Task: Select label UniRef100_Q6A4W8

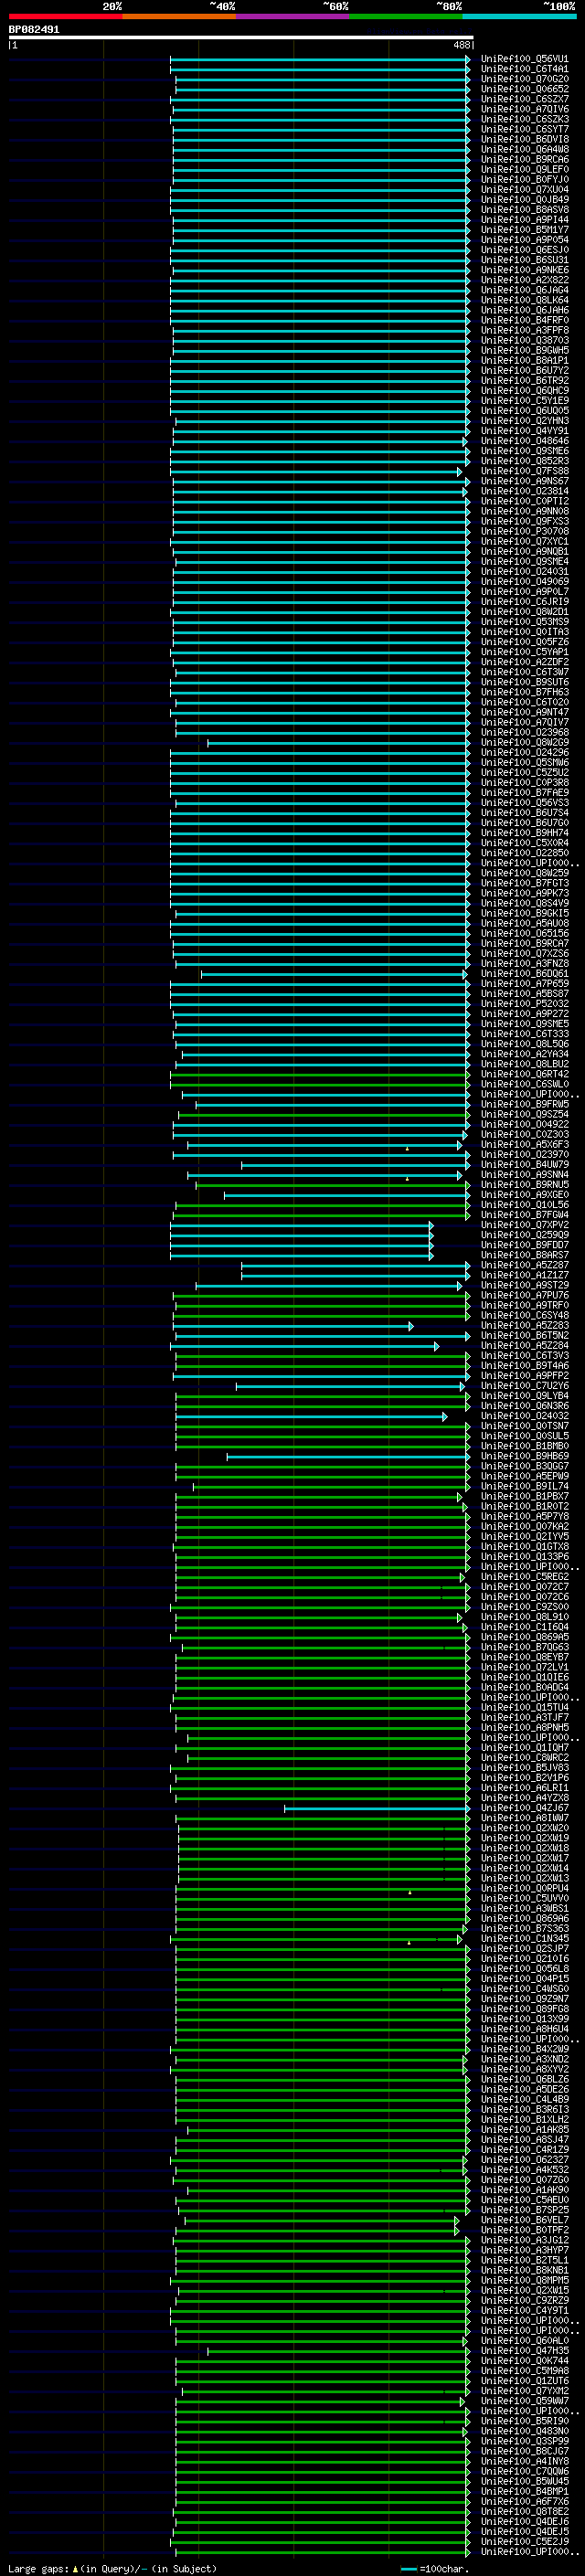Action: click(x=524, y=149)
